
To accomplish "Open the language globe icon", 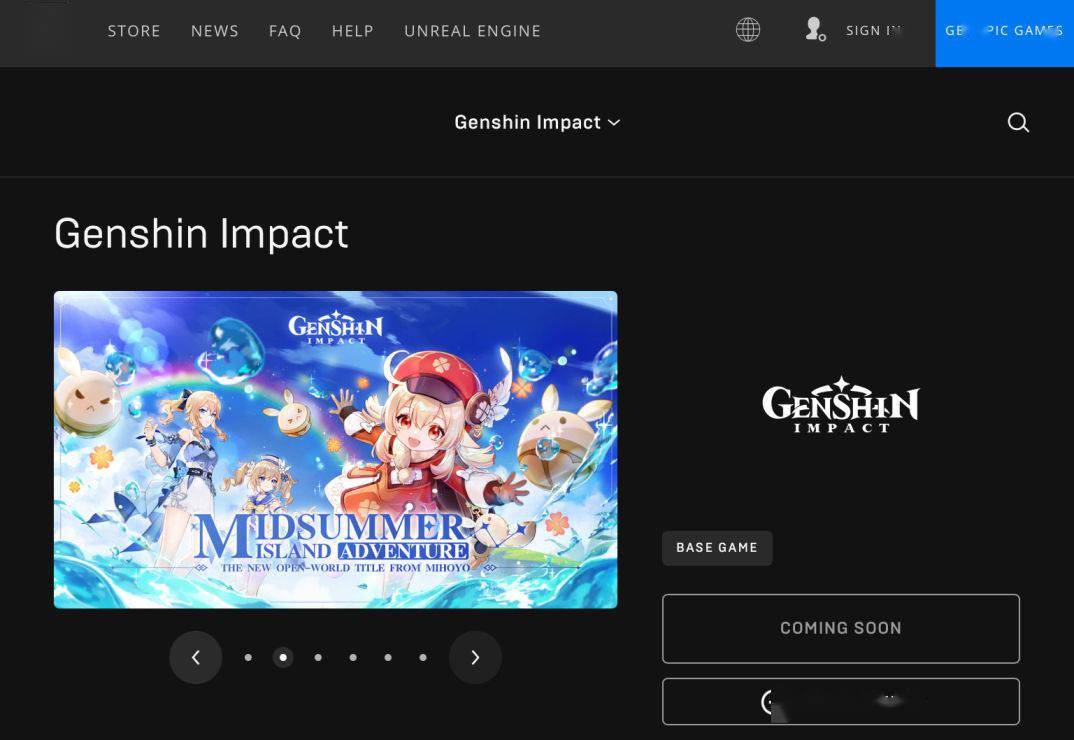I will tap(748, 30).
